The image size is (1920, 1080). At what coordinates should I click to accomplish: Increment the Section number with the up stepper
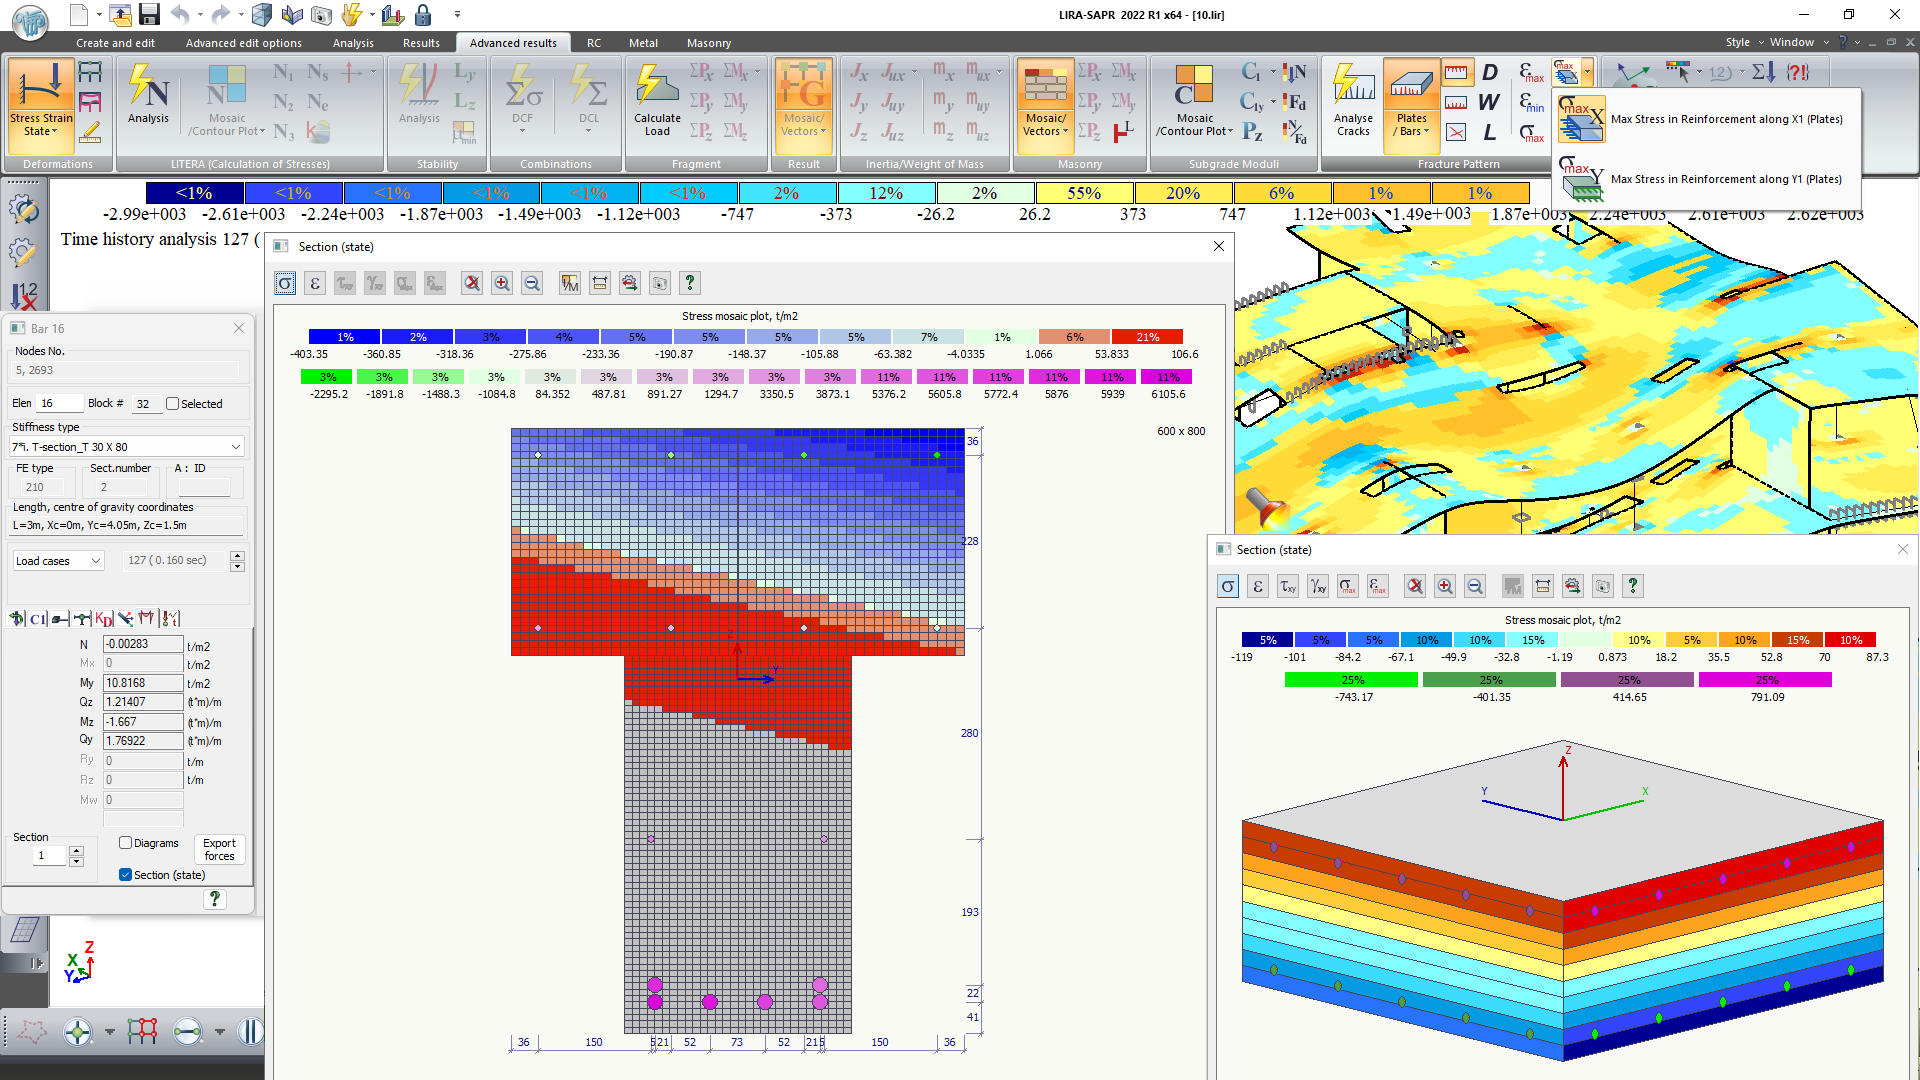pyautogui.click(x=78, y=850)
